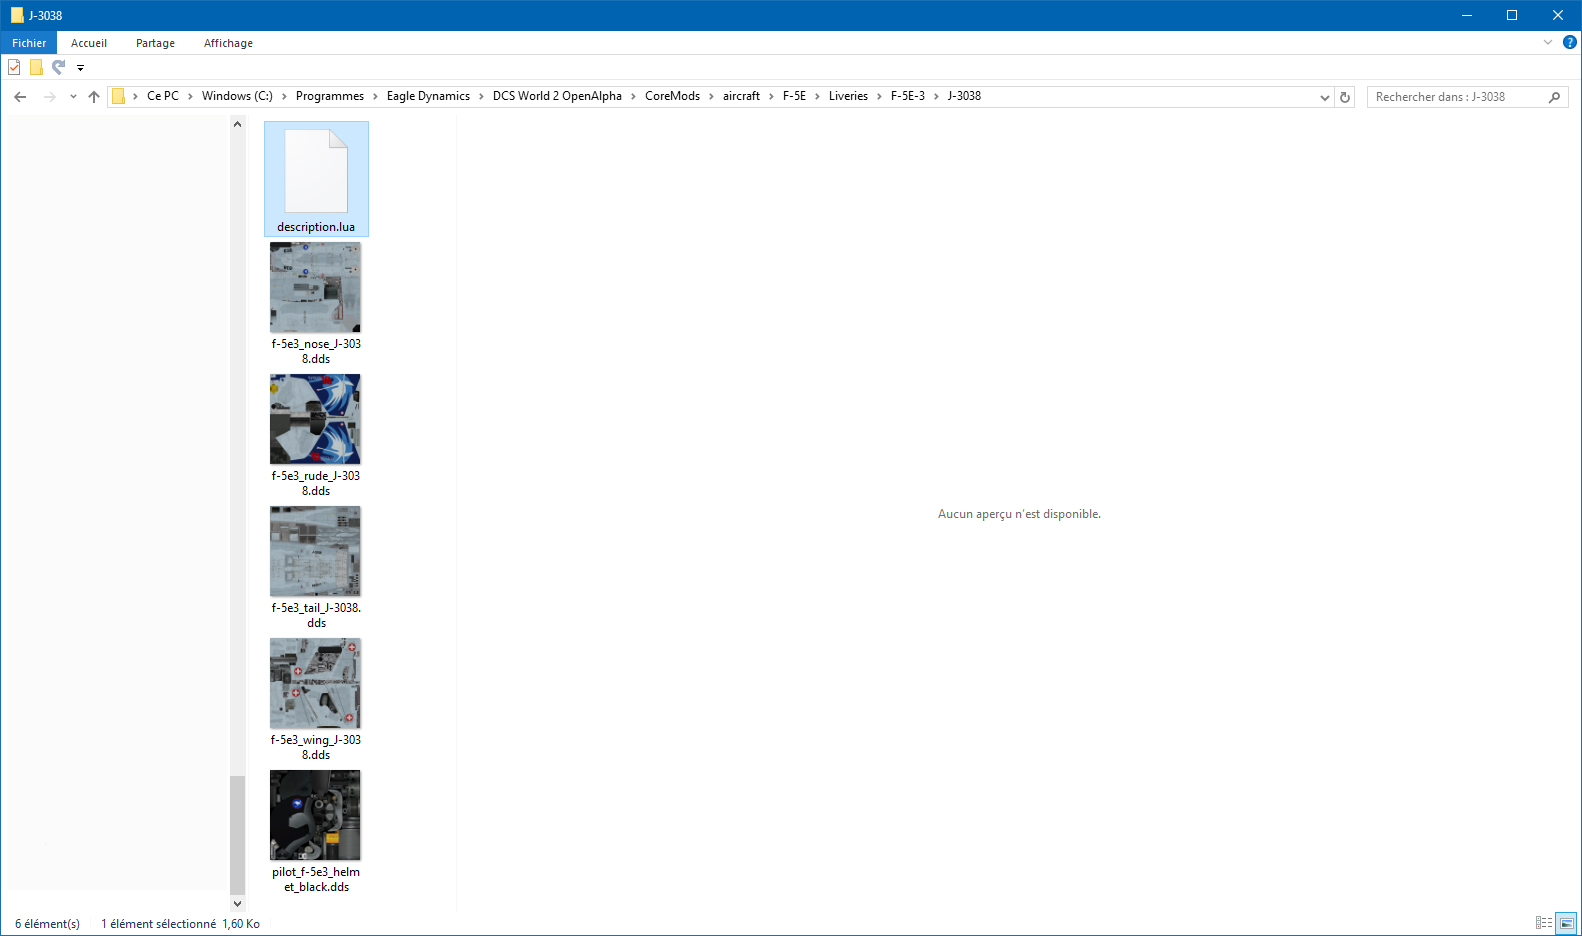
Task: Click the f-5e3_wing_J-3038.dds file name
Action: tap(316, 747)
